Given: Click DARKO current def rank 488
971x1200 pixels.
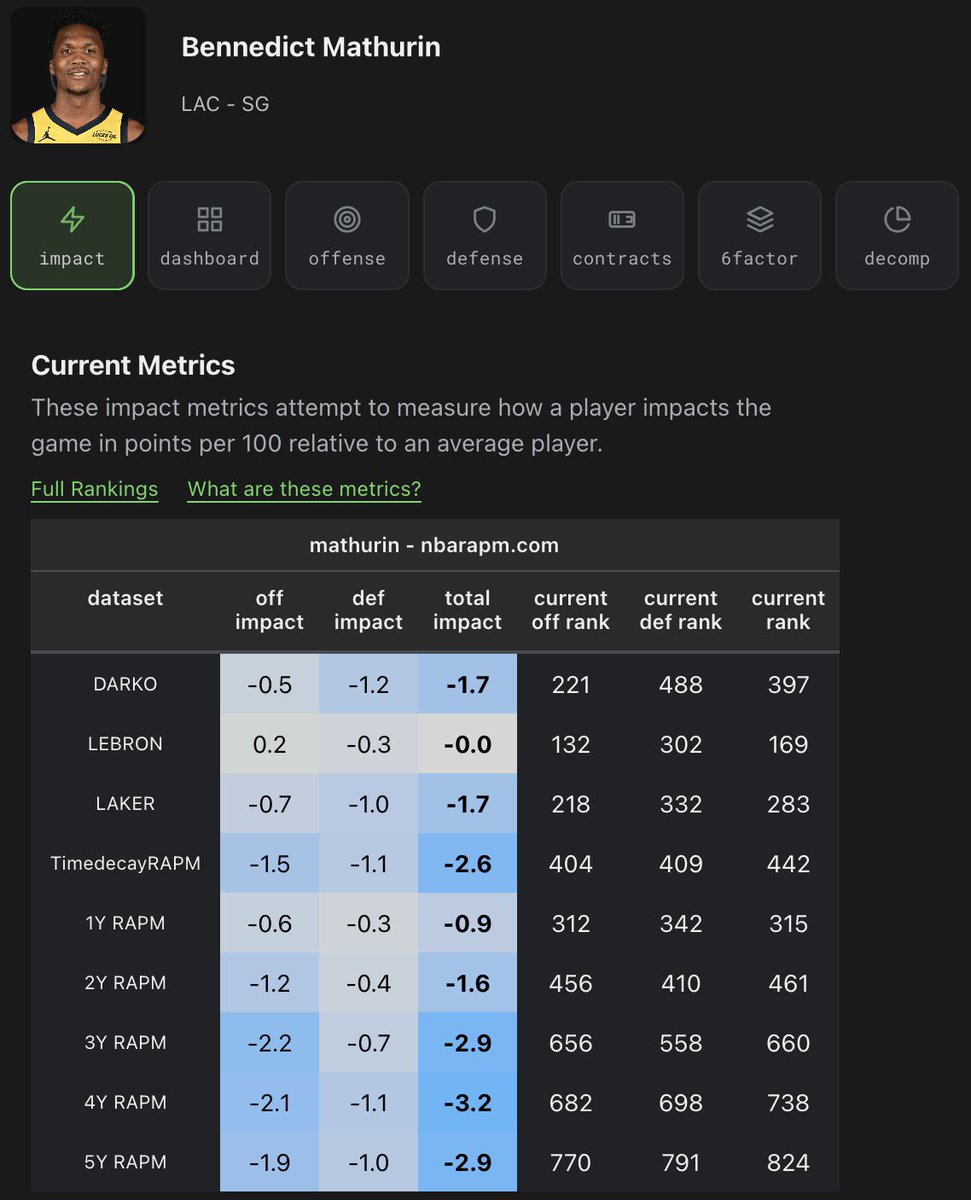Looking at the screenshot, I should tap(681, 684).
